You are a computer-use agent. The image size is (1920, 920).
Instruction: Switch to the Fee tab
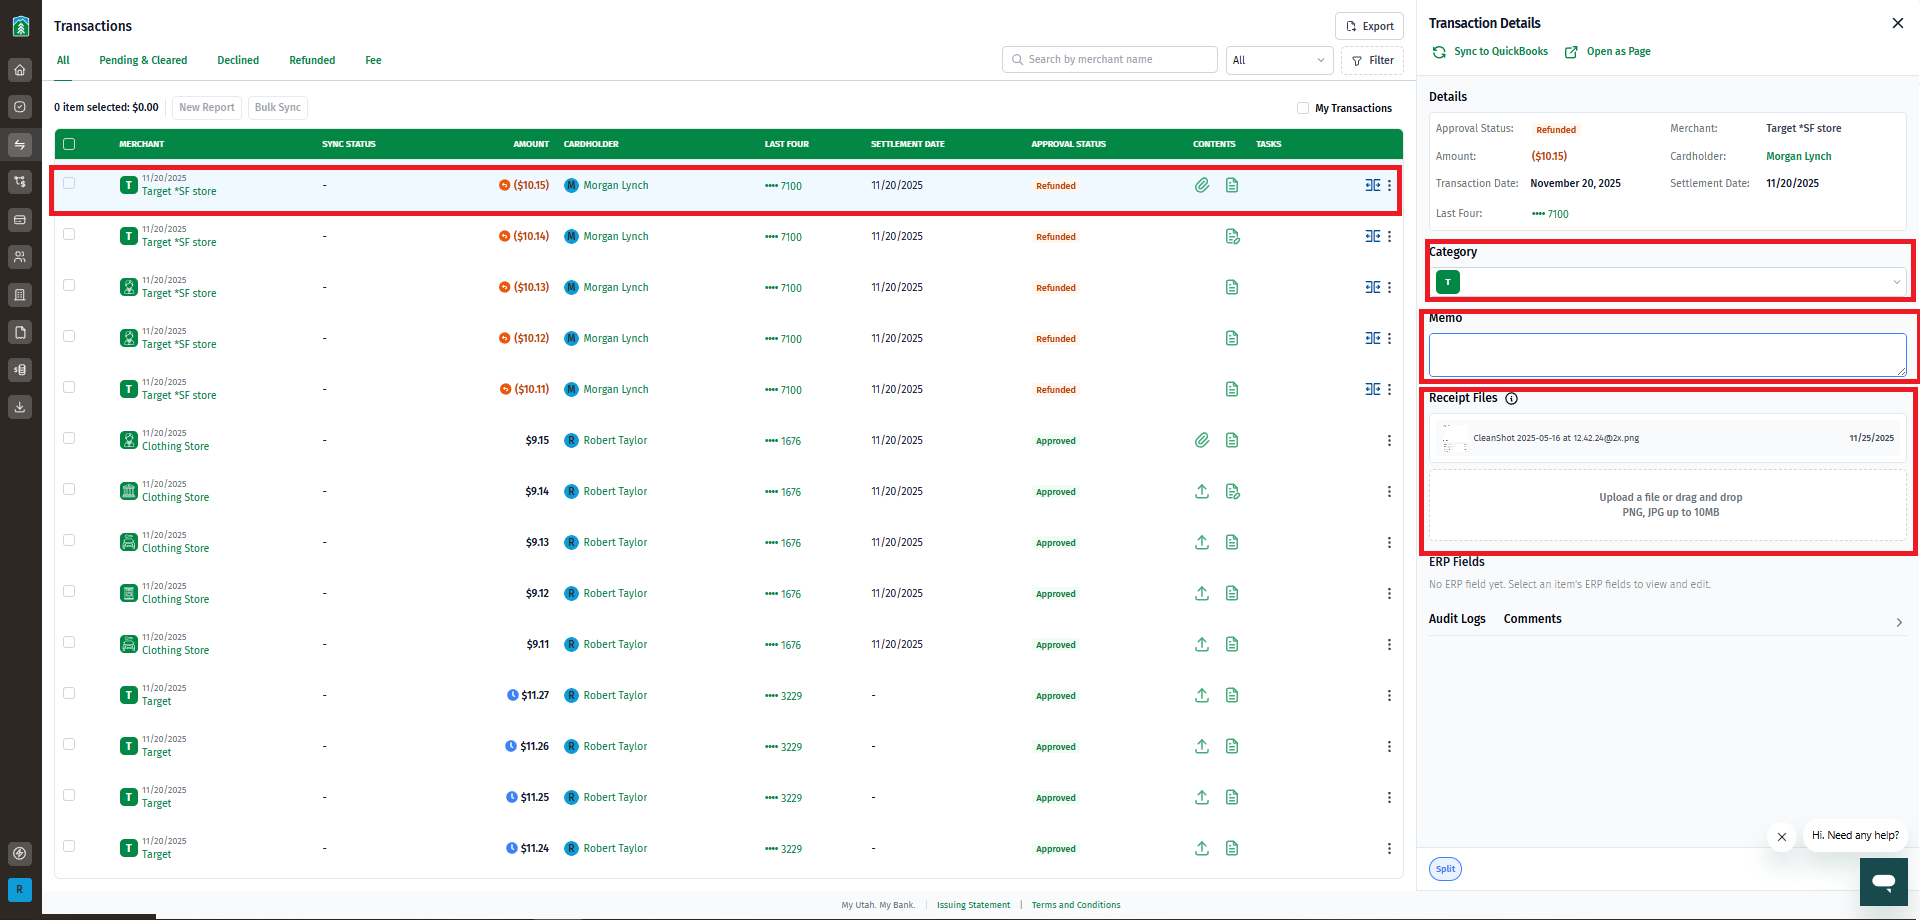373,60
